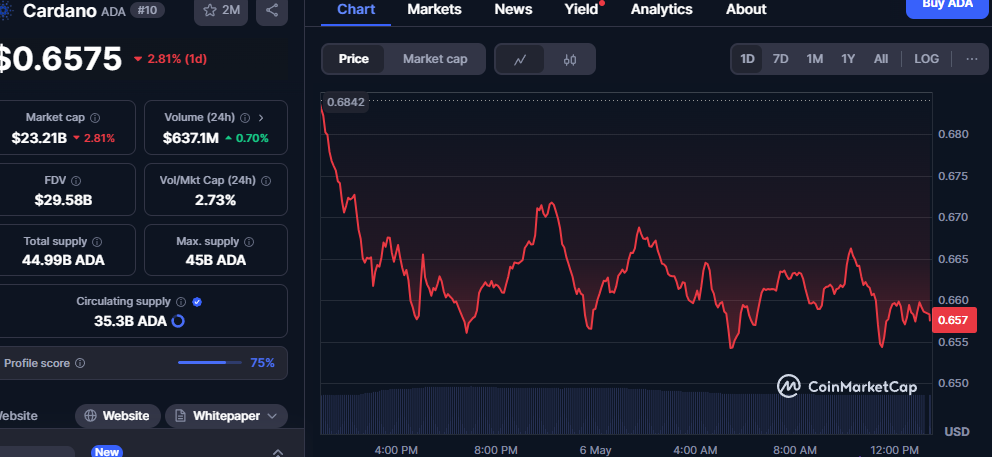The width and height of the screenshot is (992, 457).
Task: Click the Profile score info icon
Action: (x=80, y=363)
